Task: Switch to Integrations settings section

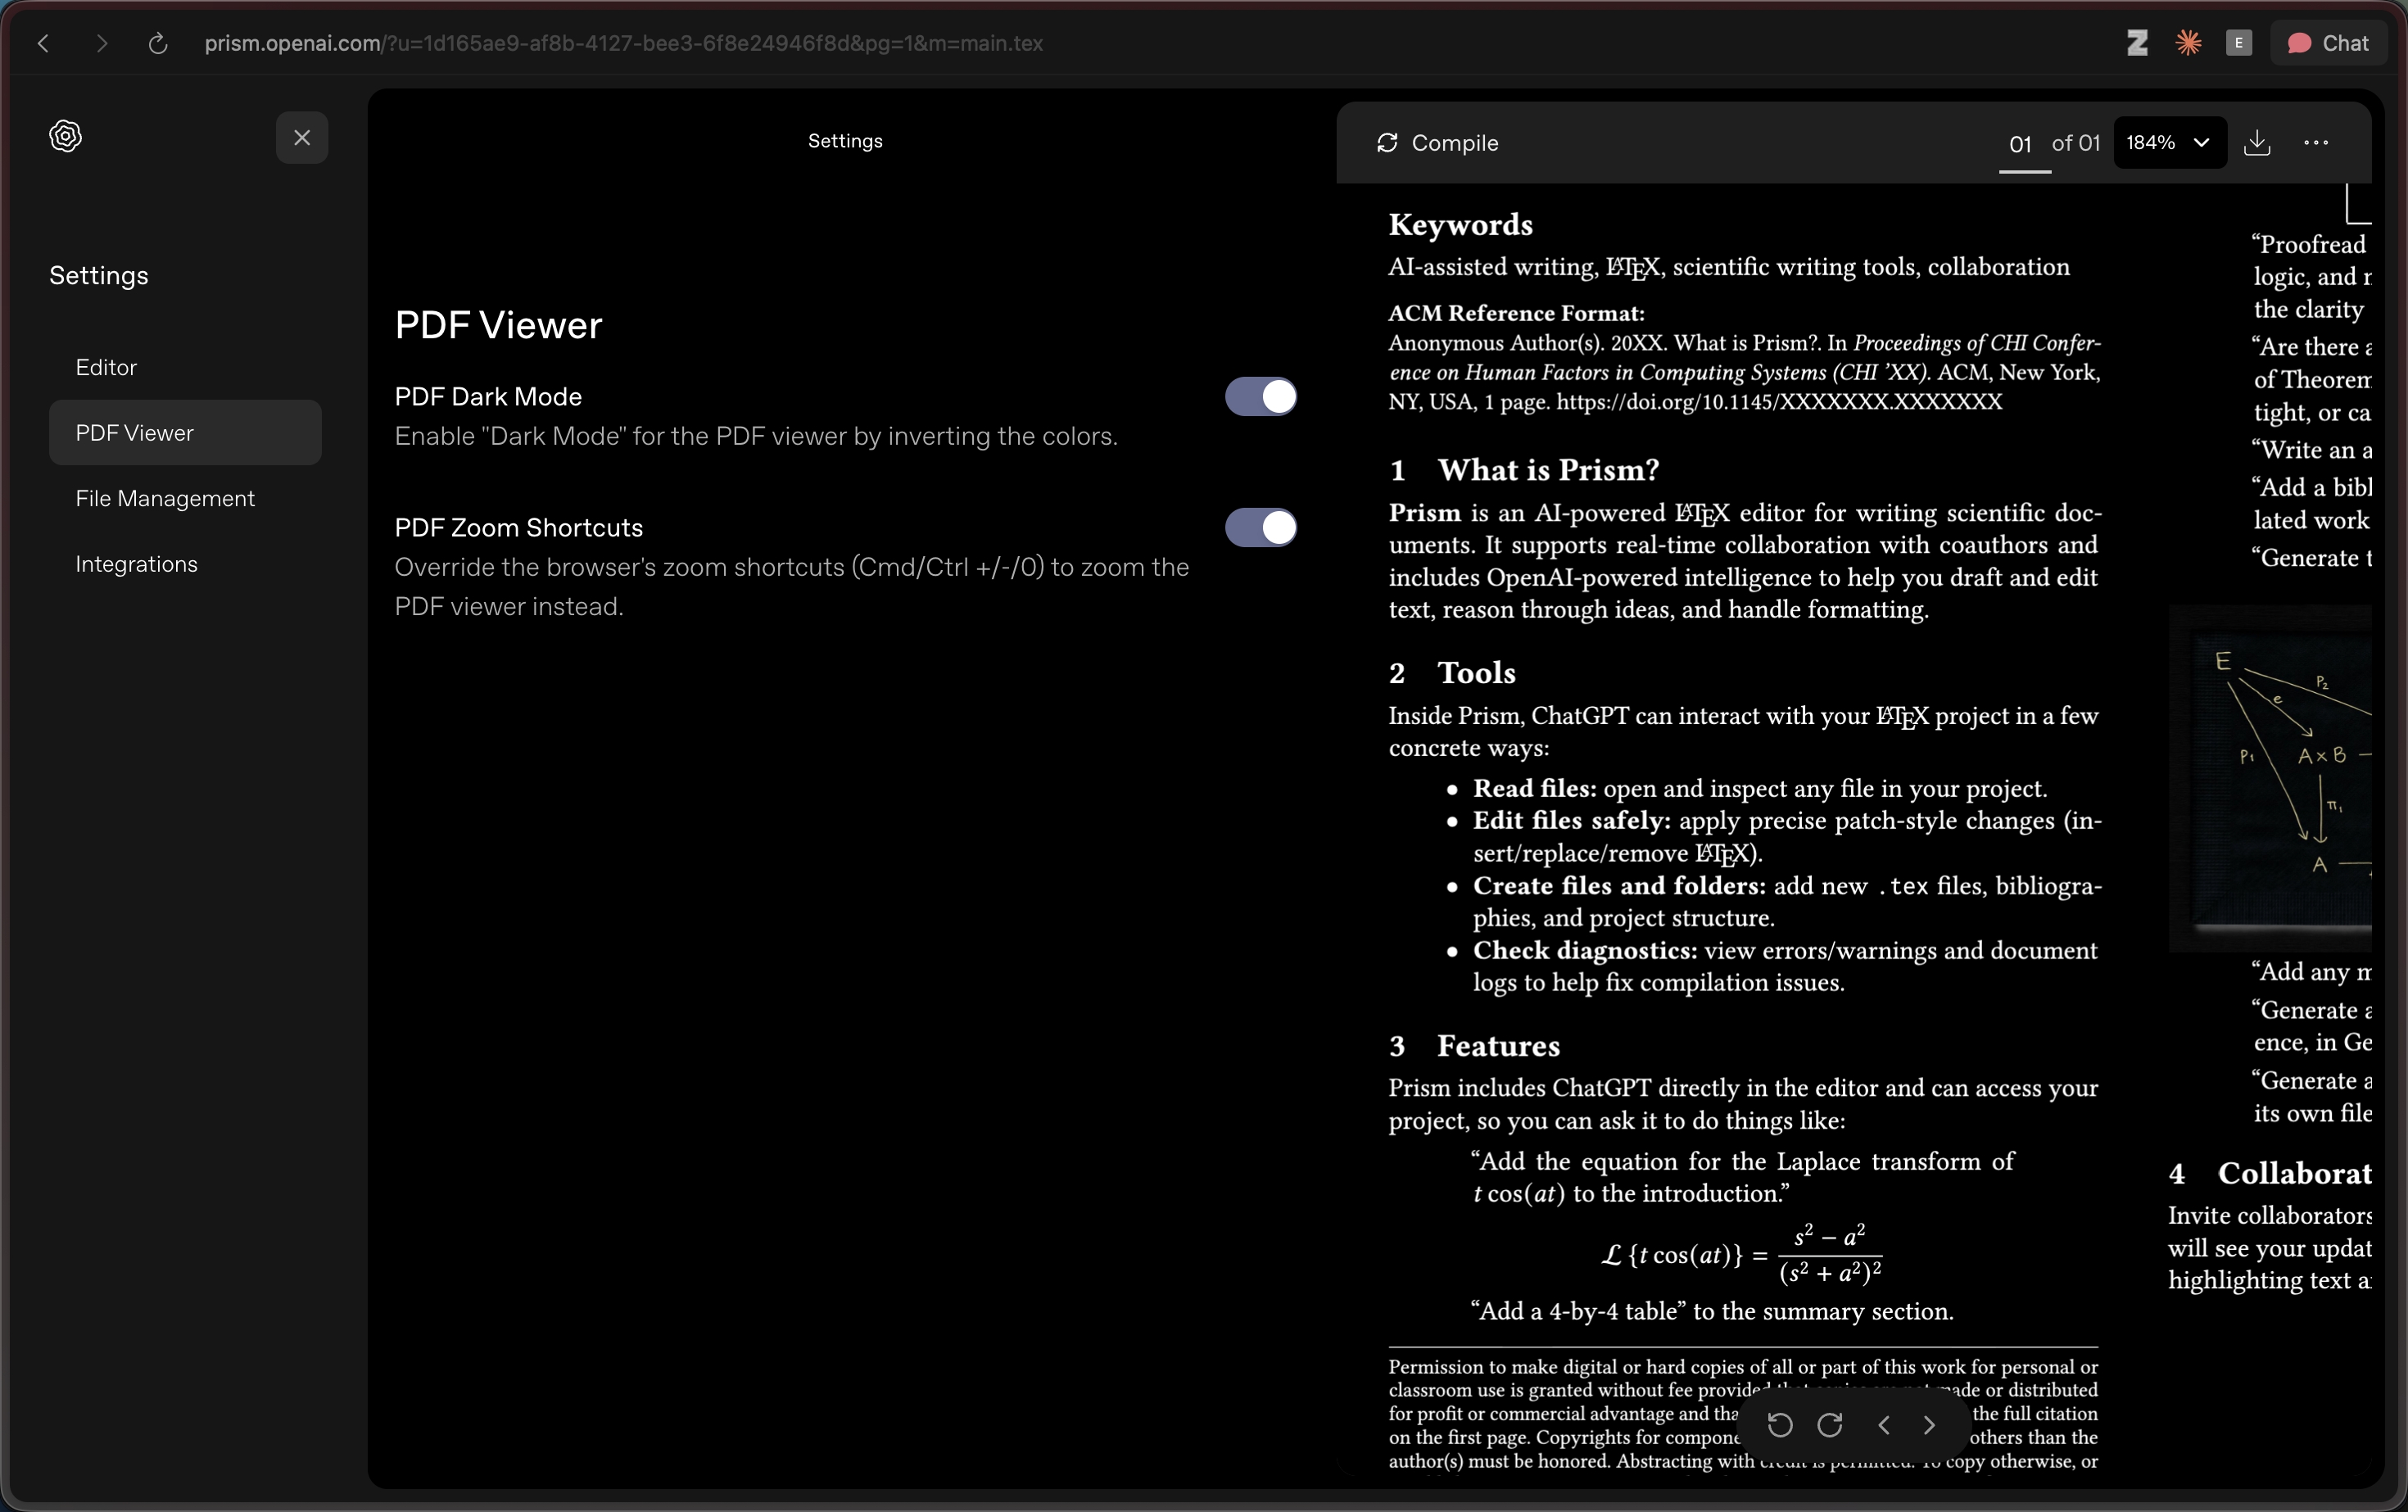Action: [x=137, y=564]
